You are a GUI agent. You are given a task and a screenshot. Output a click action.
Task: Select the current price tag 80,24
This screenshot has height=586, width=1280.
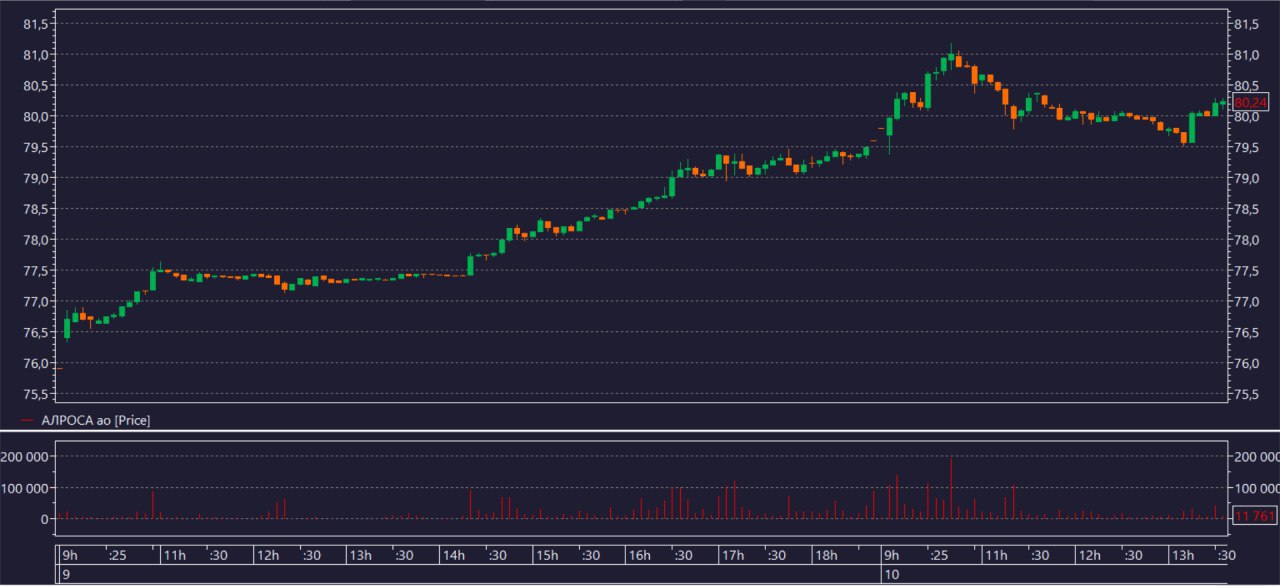[x=1251, y=102]
